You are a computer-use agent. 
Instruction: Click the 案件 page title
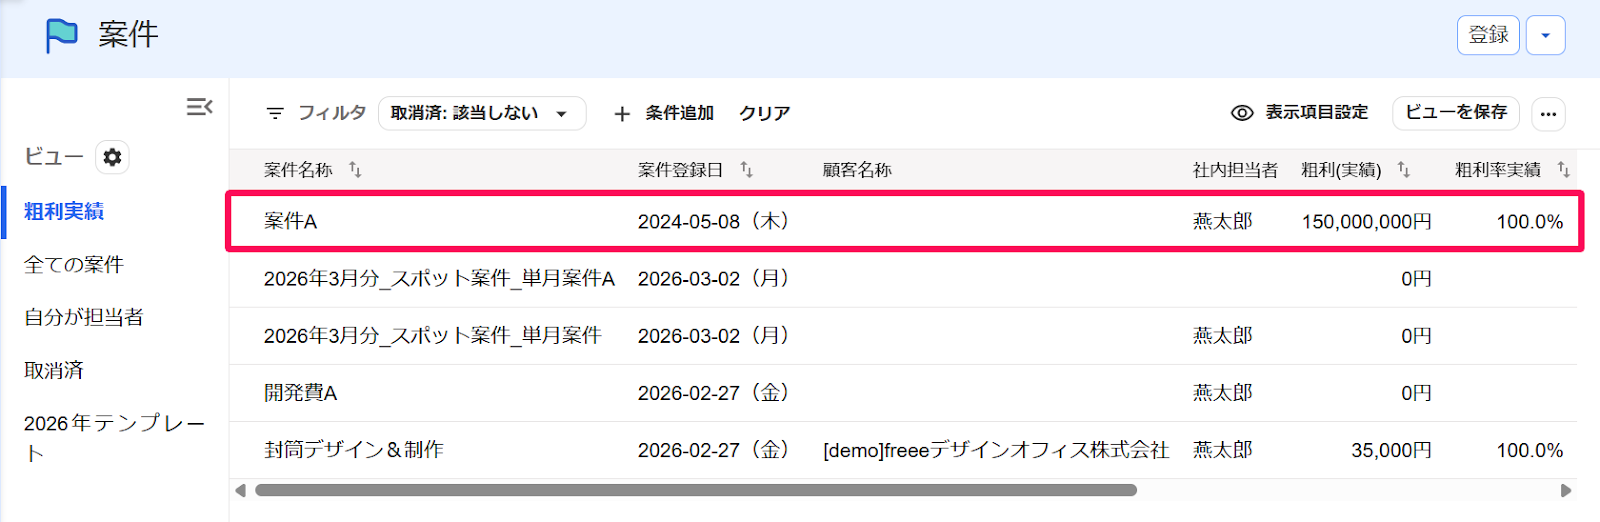click(x=128, y=35)
